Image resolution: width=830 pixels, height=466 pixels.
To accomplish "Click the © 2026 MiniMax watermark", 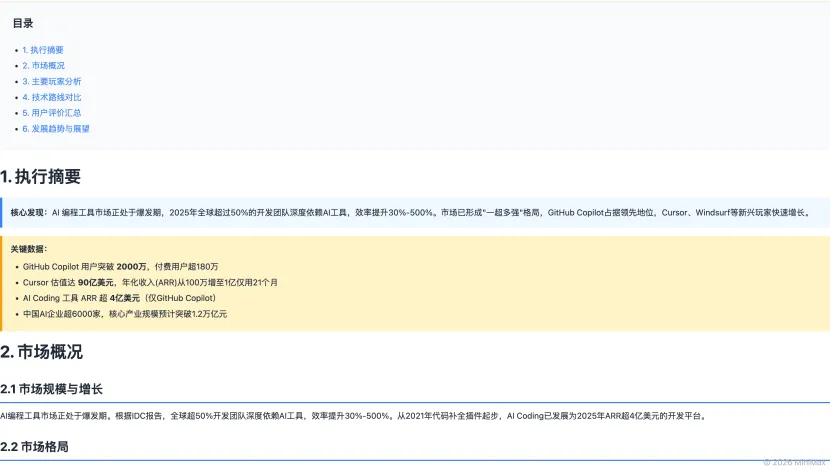I will (x=795, y=461).
